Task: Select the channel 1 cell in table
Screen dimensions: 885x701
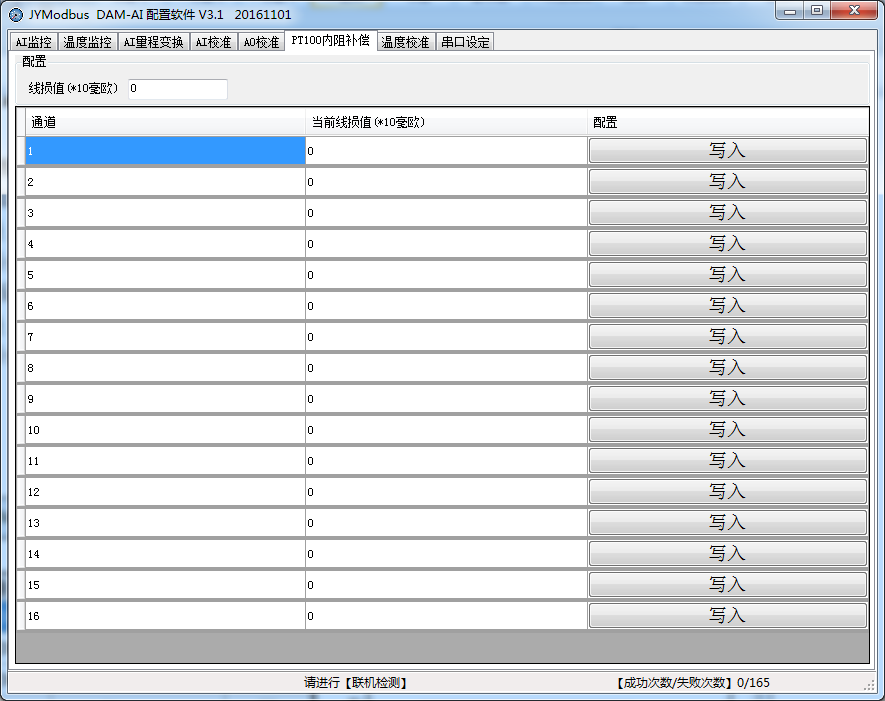Action: 165,151
